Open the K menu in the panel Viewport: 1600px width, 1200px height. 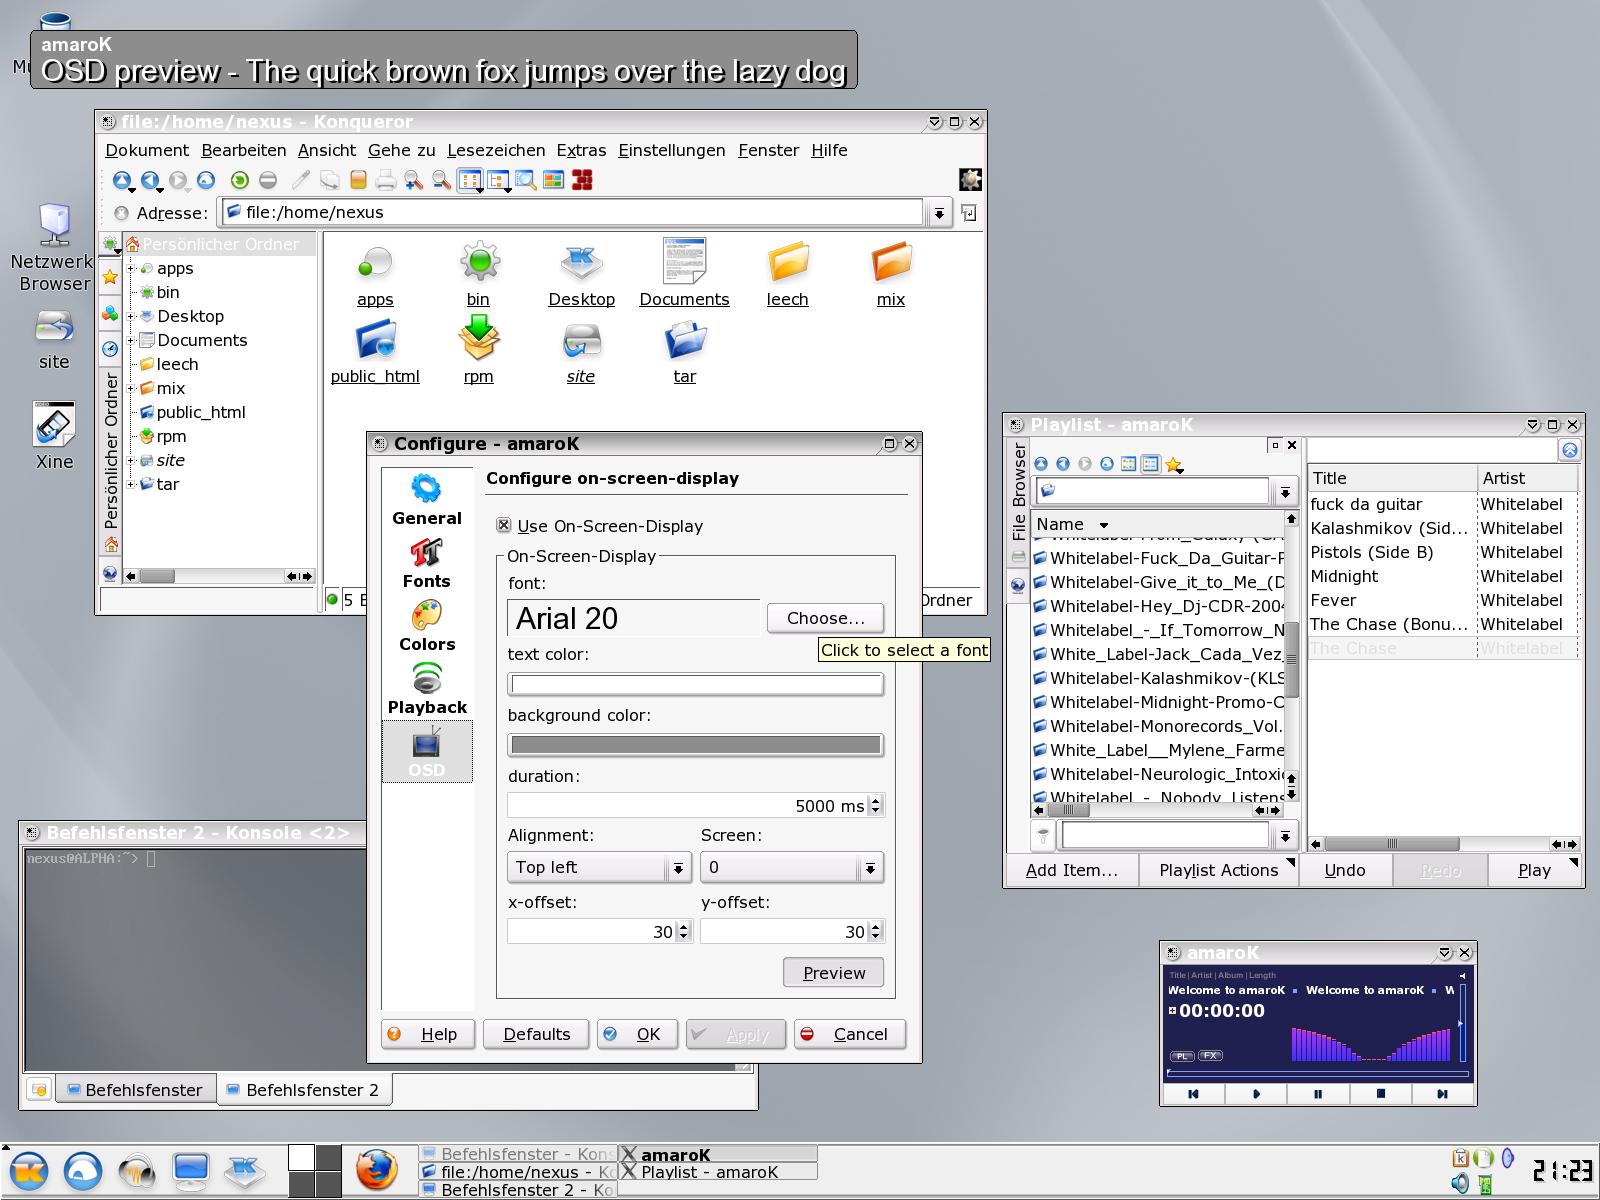(x=28, y=1170)
